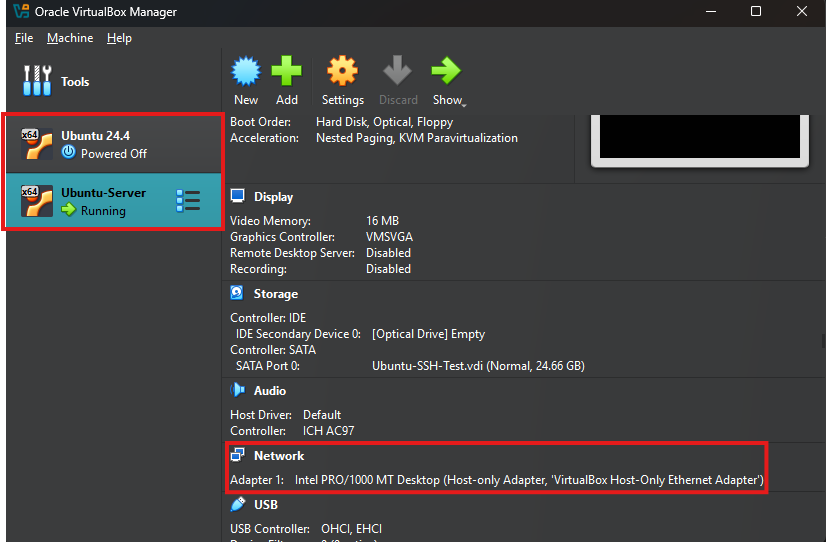Screen dimensions: 826x542
Task: Open the File menu
Action: pos(24,38)
